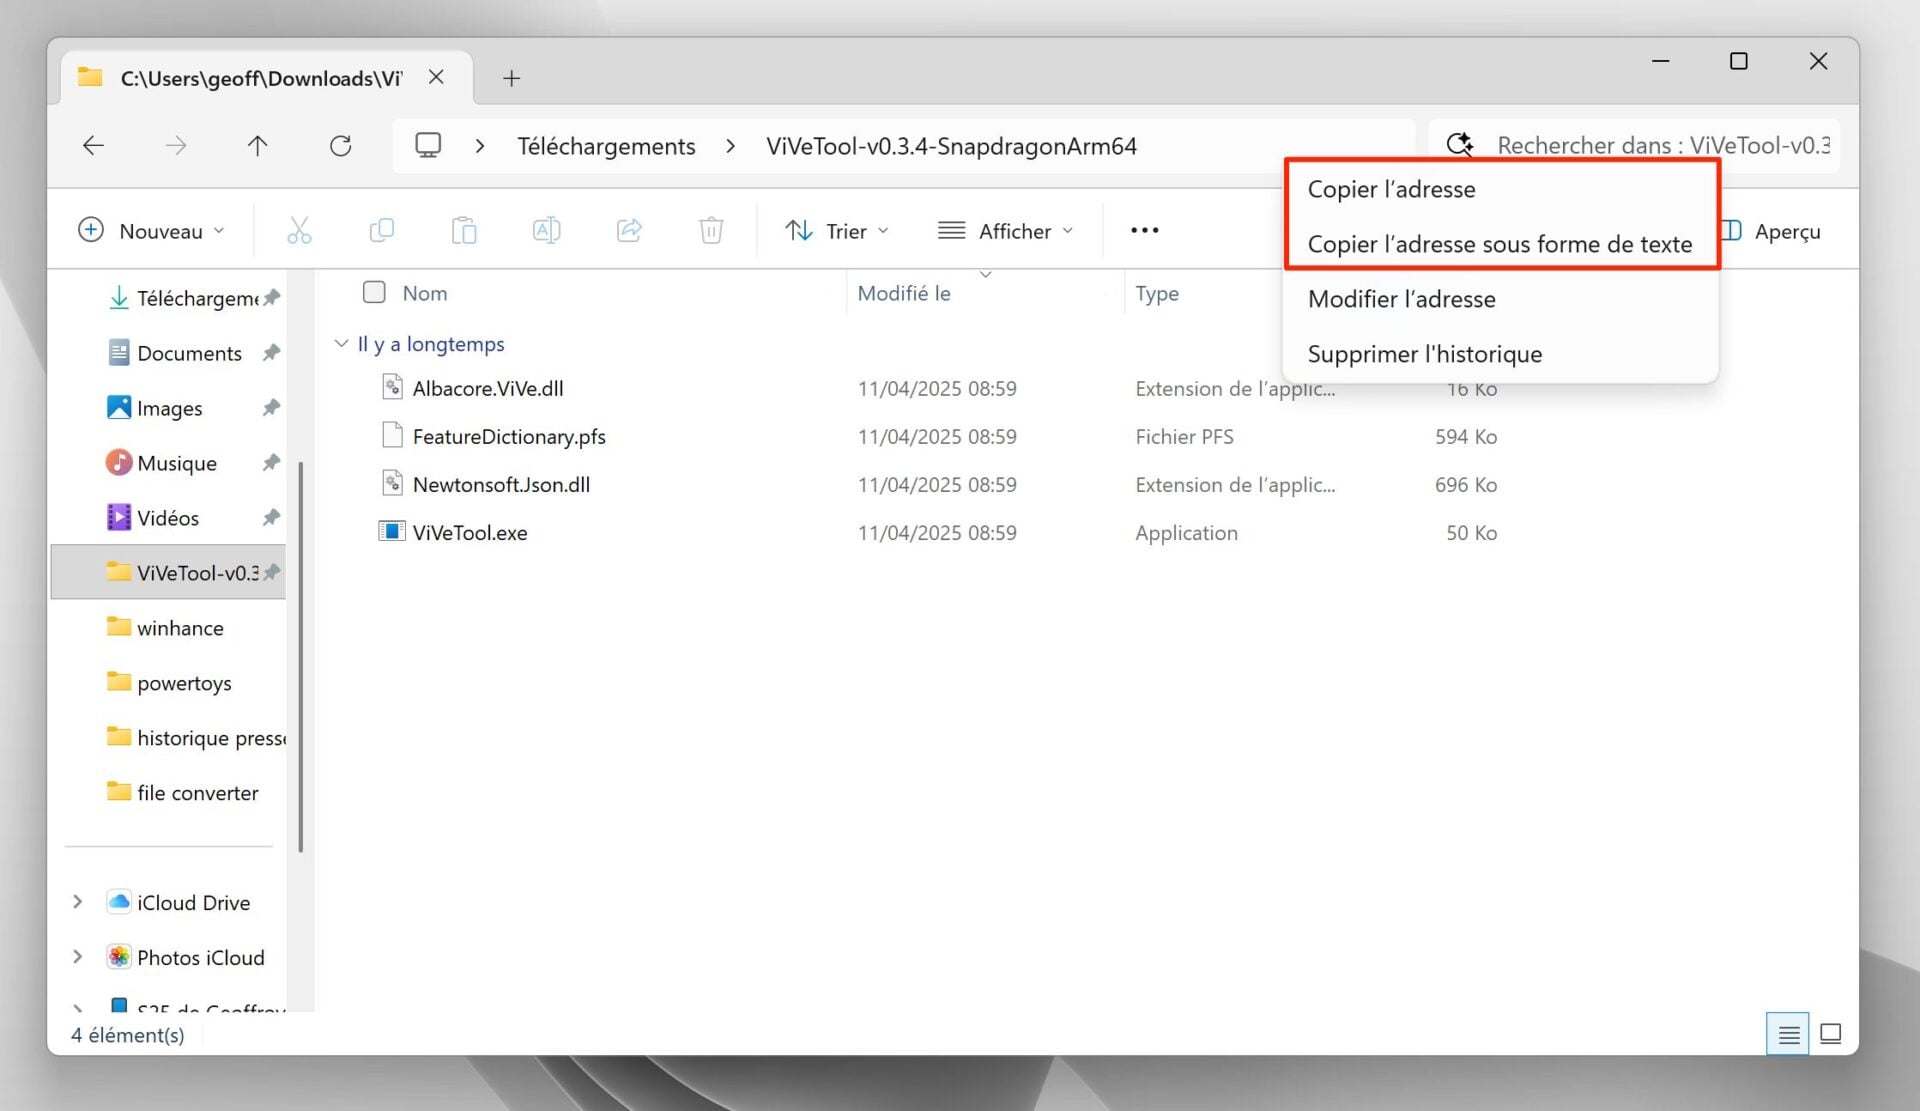Screen dimensions: 1920x1111
Task: Click the Copy icon in the toolbar
Action: click(x=381, y=230)
